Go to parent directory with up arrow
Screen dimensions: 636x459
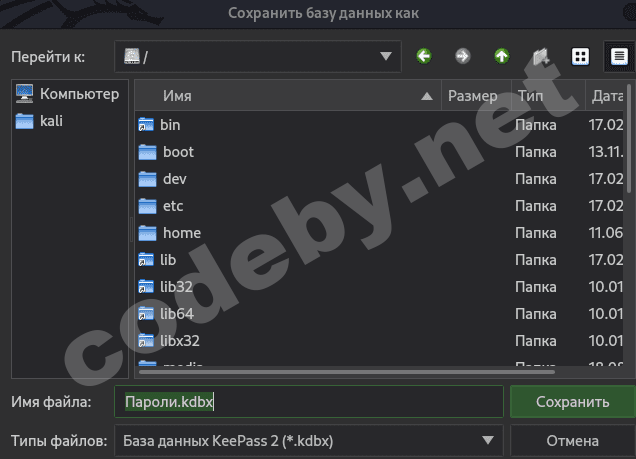[501, 57]
